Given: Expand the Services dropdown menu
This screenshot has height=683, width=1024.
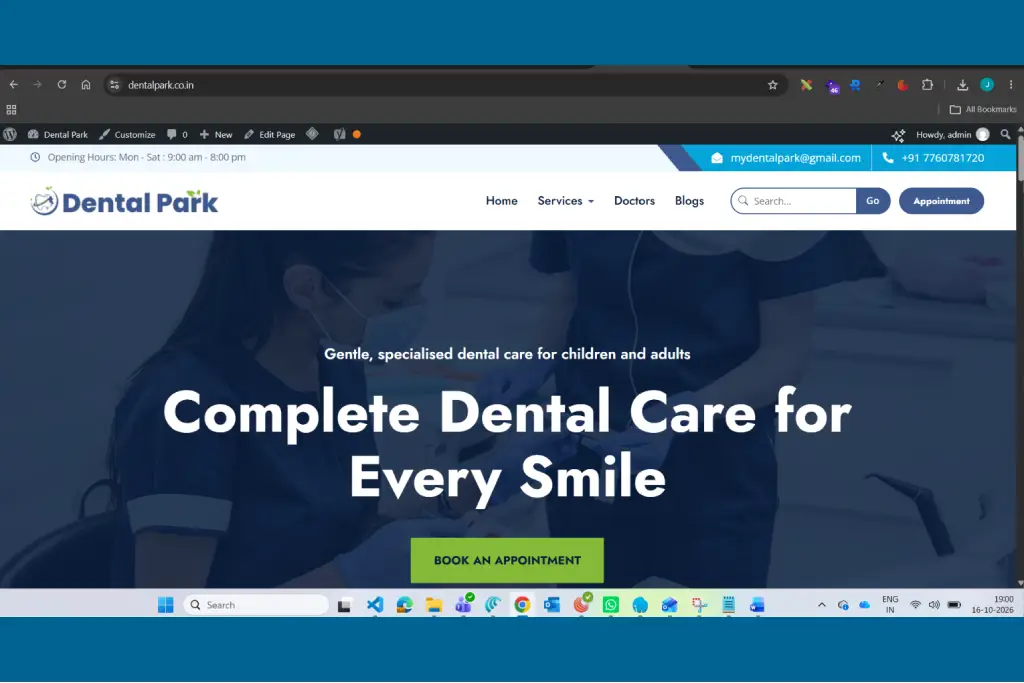Looking at the screenshot, I should (x=566, y=201).
